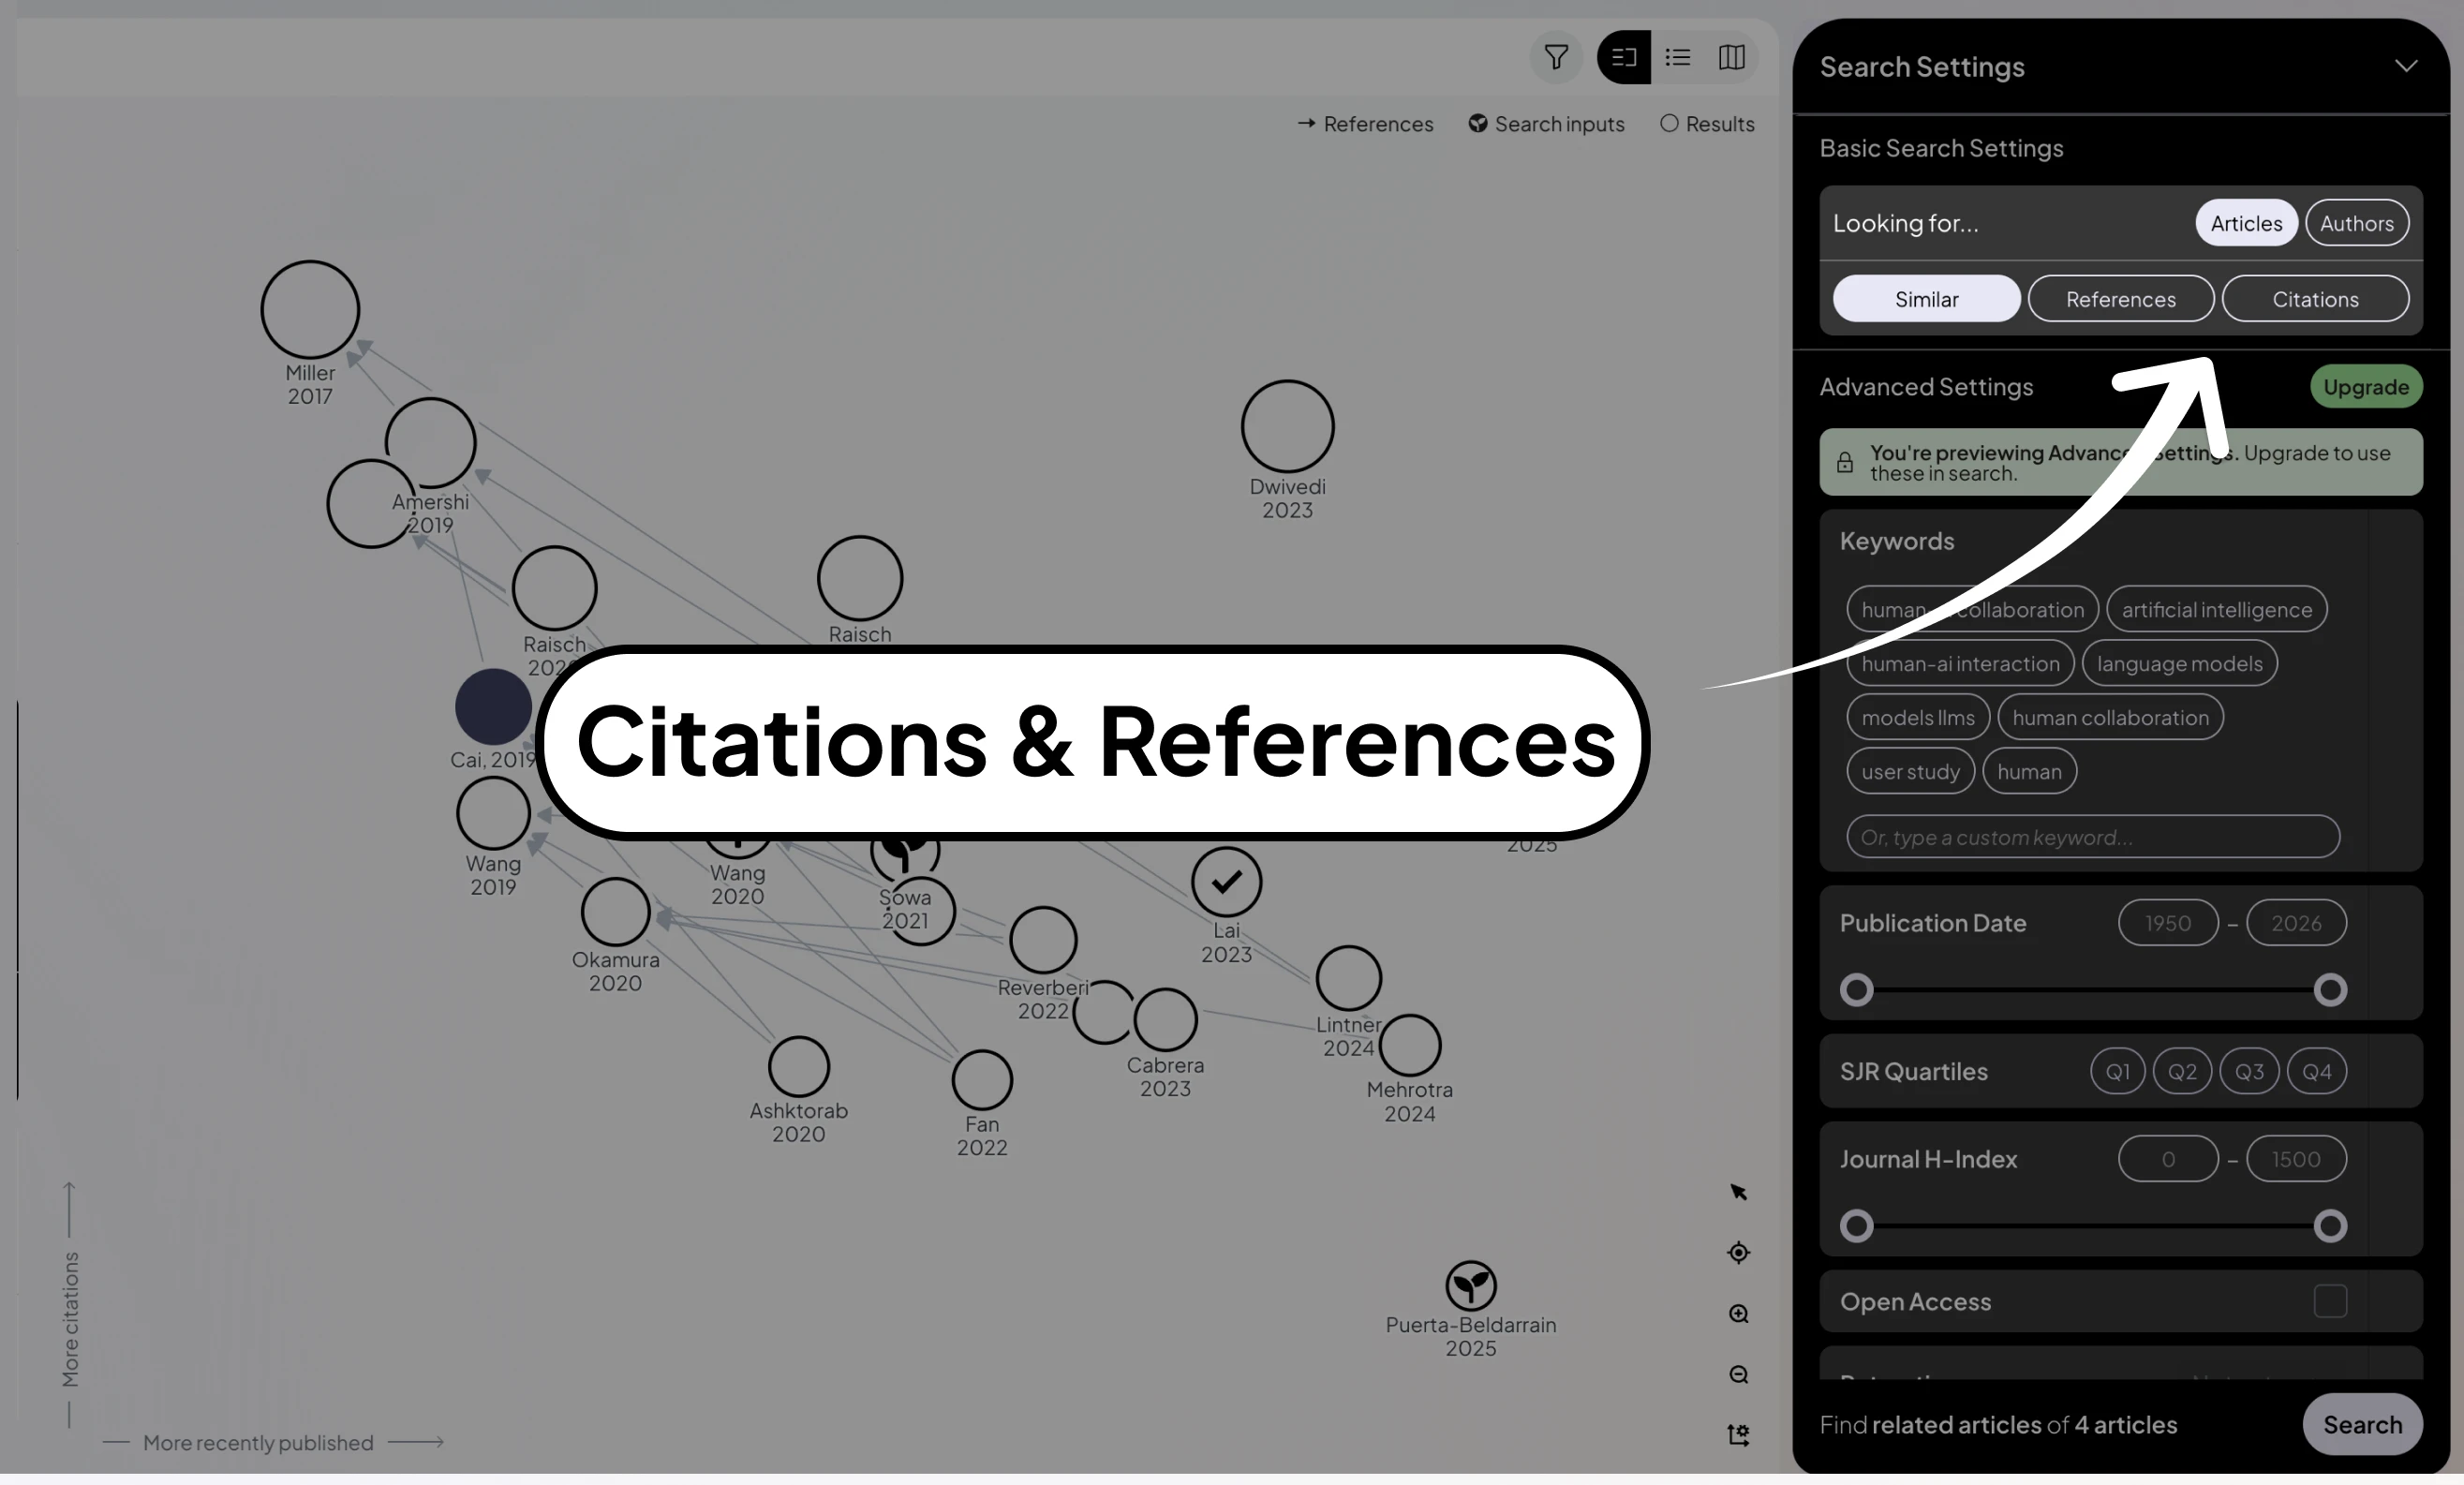Screen dimensions: 2464x1485
Task: Toggle the Q4 SJR quartile
Action: point(2316,1071)
